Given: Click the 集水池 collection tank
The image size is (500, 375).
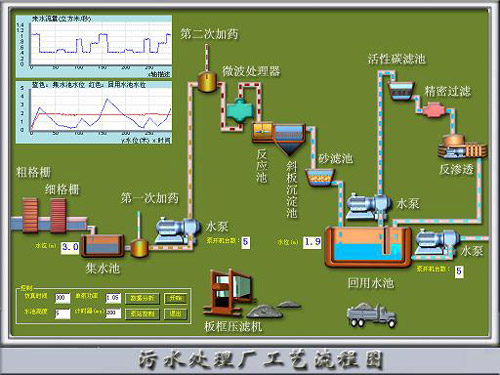Looking at the screenshot, I should [x=102, y=246].
